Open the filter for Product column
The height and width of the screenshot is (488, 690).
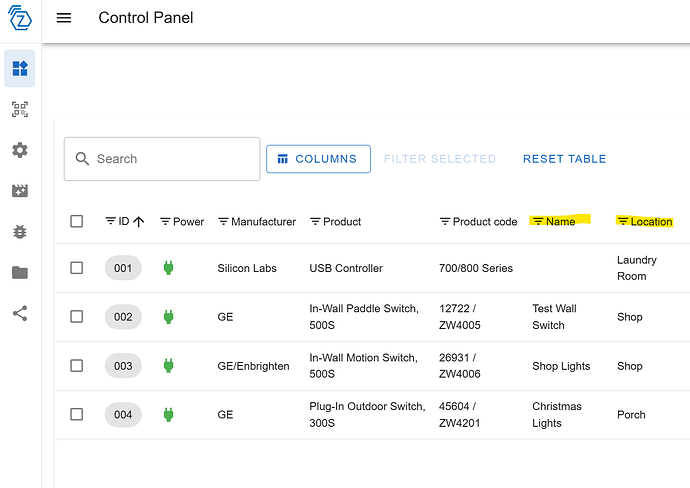(x=316, y=222)
